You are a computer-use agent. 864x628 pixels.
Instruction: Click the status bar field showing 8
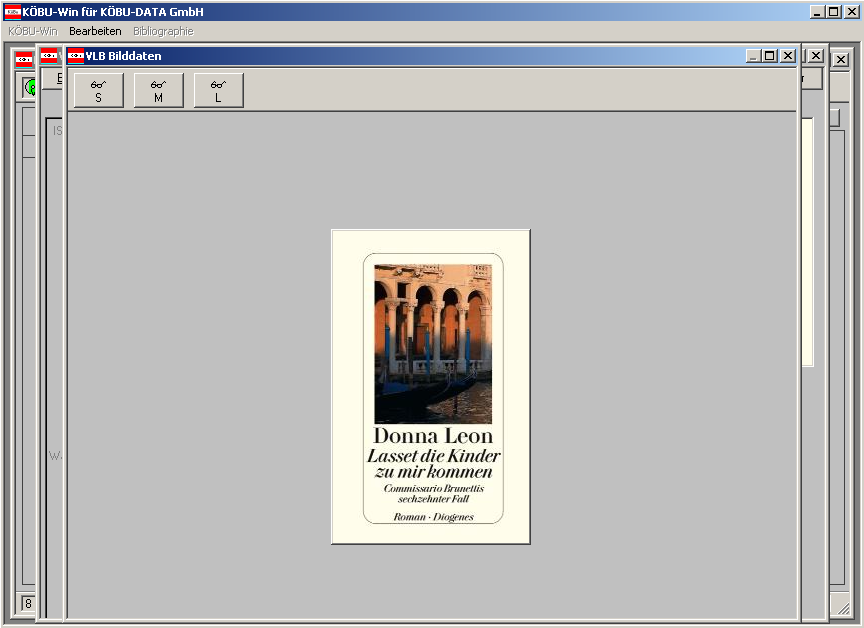(x=28, y=603)
